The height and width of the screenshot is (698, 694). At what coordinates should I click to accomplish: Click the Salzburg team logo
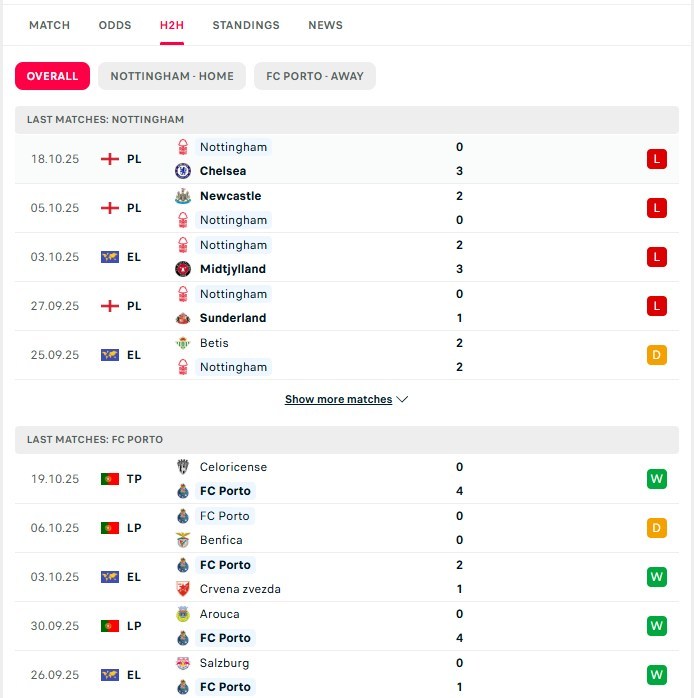183,663
